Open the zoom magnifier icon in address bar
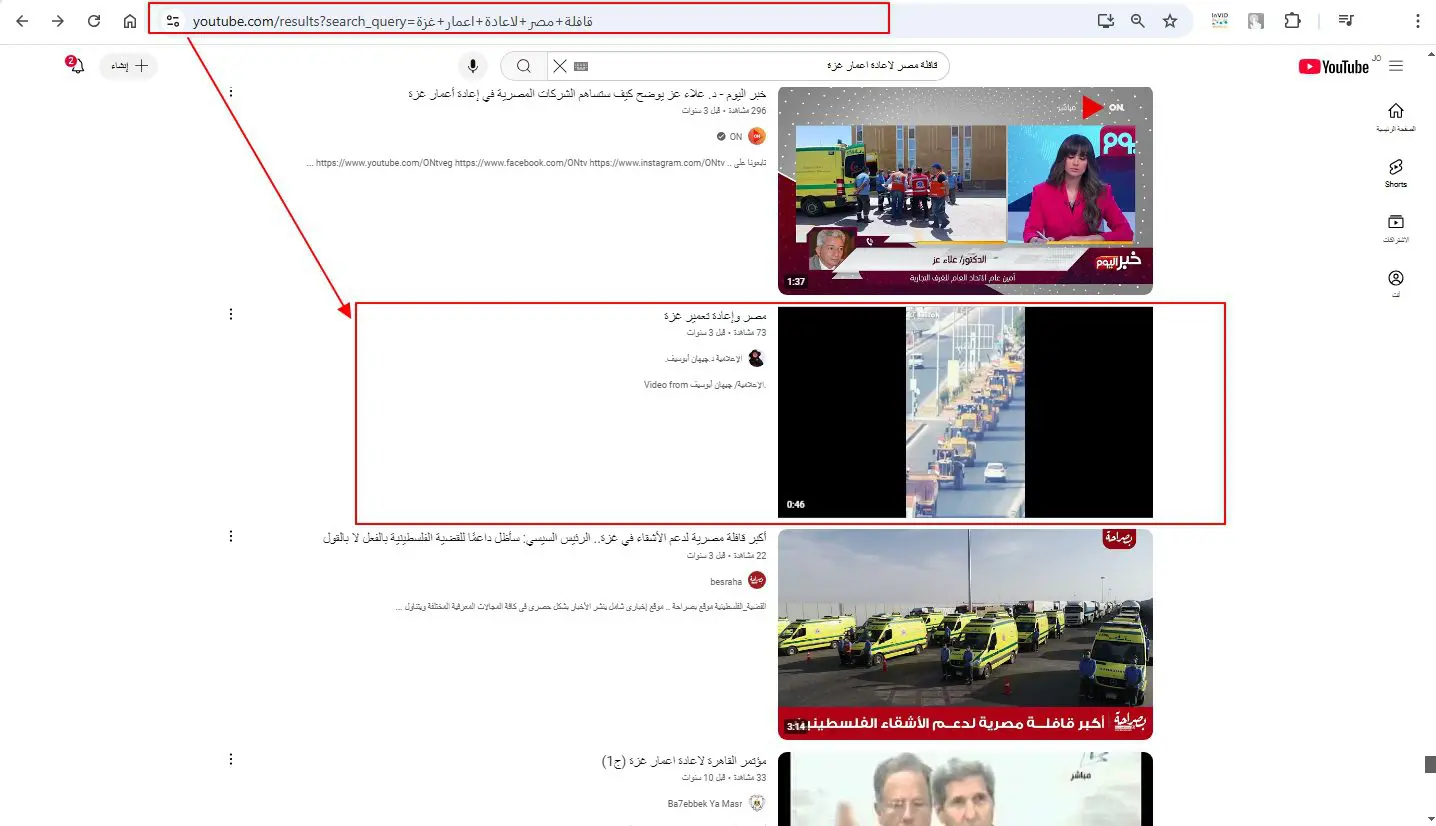 (1137, 20)
